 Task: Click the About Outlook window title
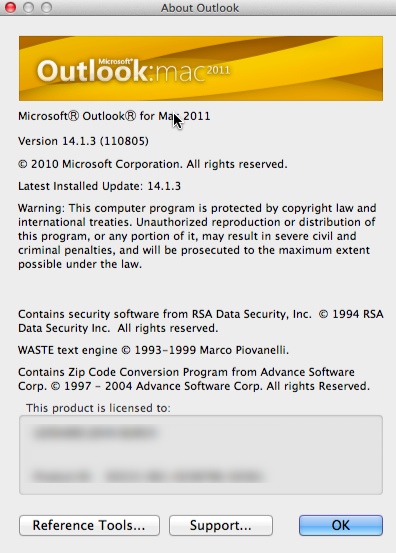[x=200, y=8]
